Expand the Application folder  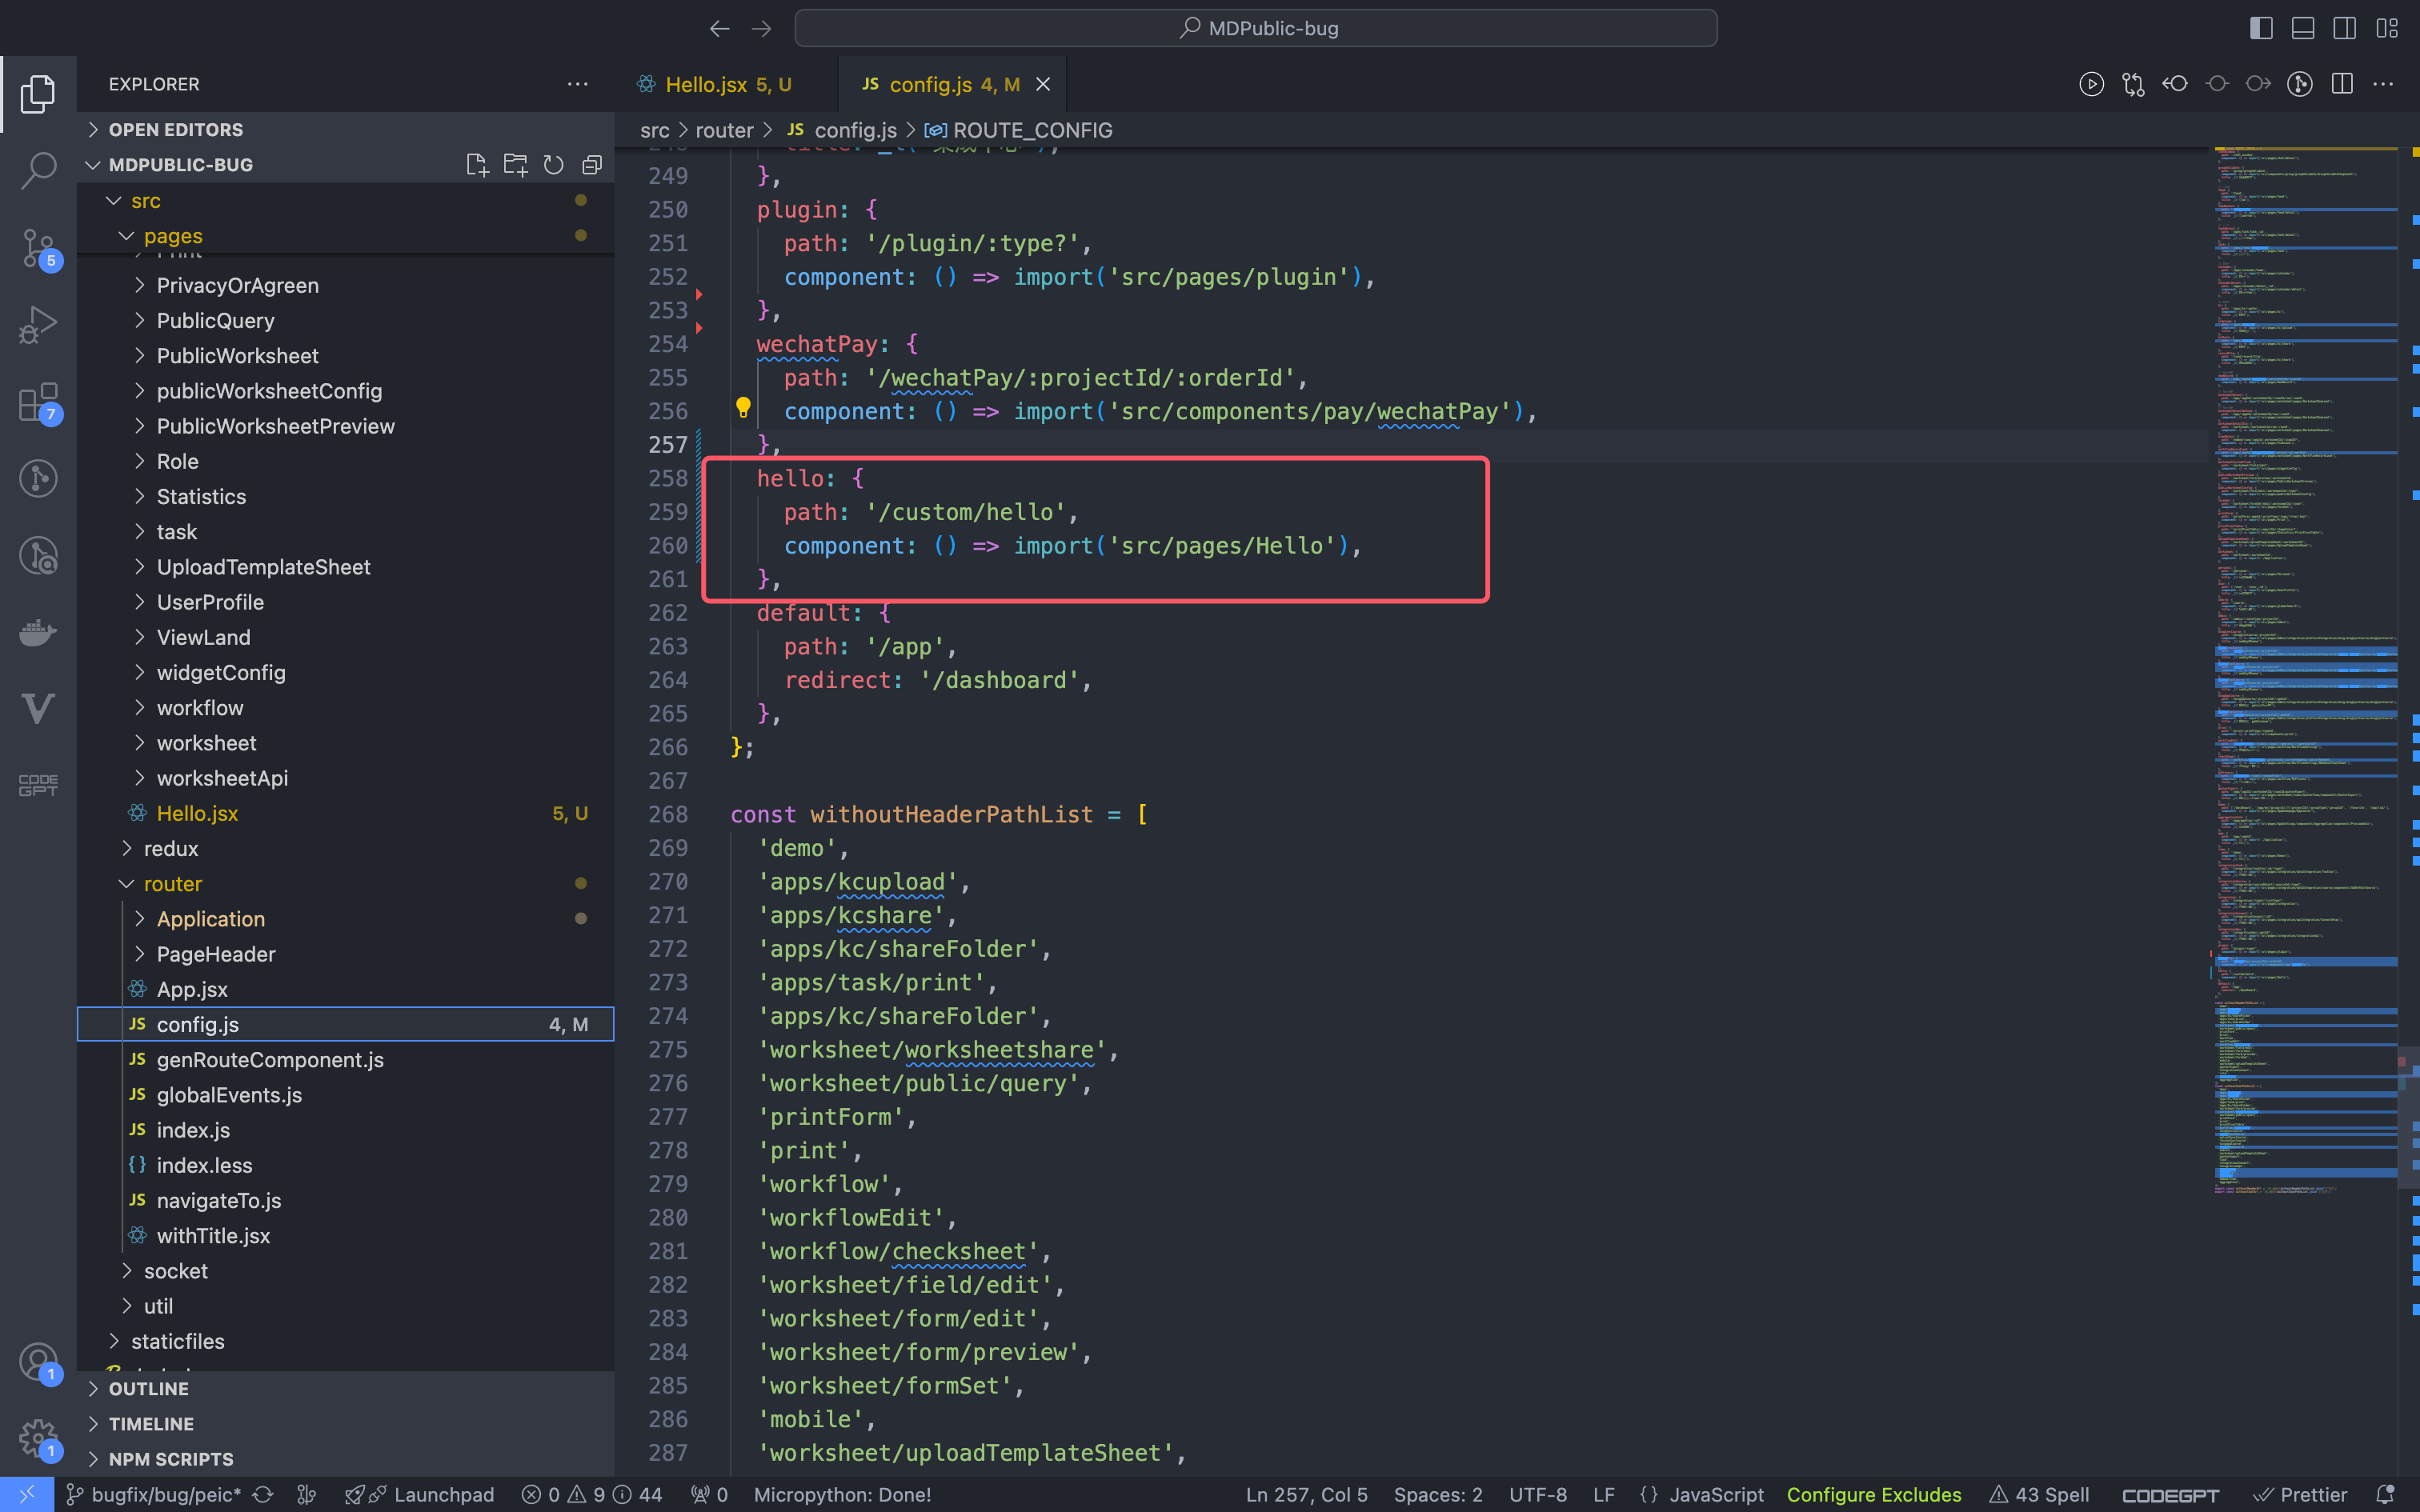[345, 919]
